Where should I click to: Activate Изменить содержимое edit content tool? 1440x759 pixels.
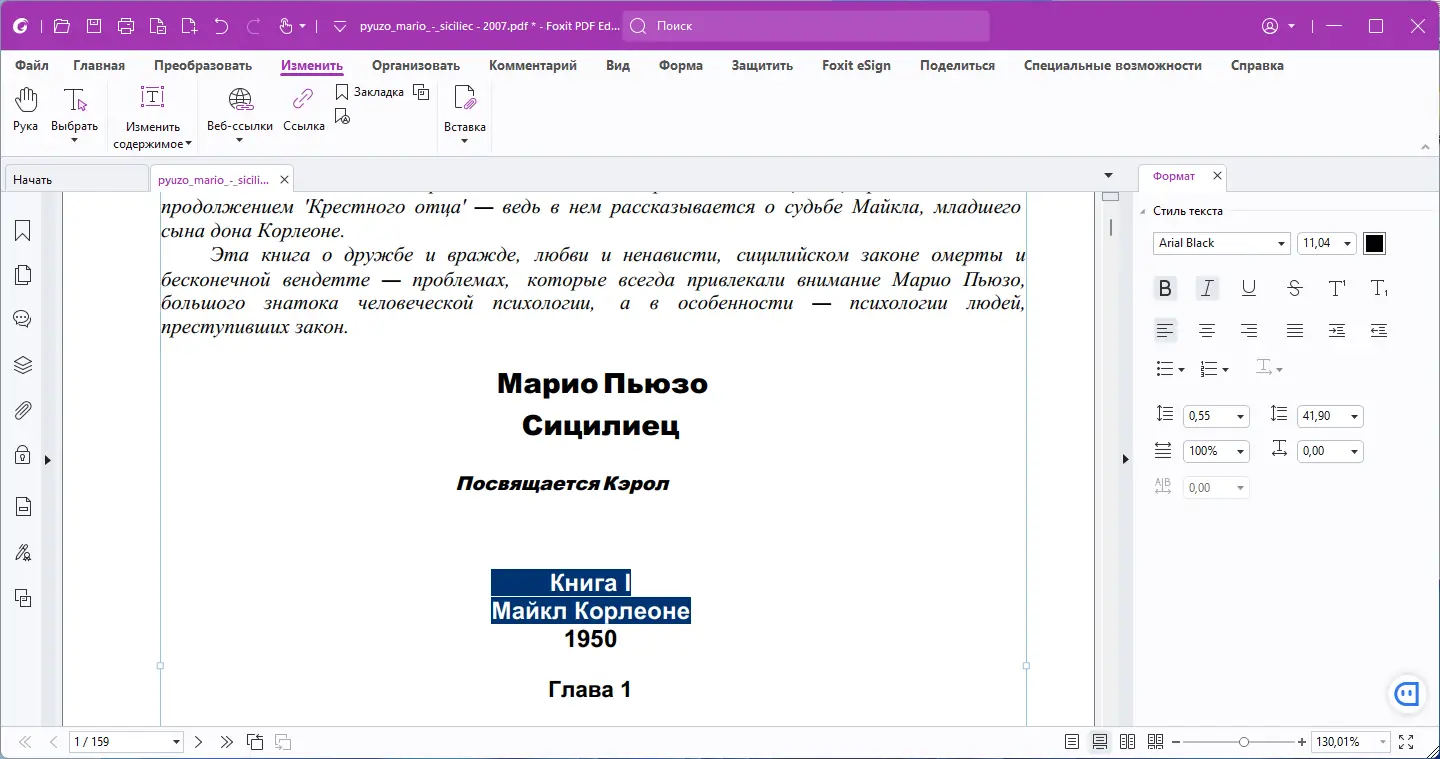(152, 118)
